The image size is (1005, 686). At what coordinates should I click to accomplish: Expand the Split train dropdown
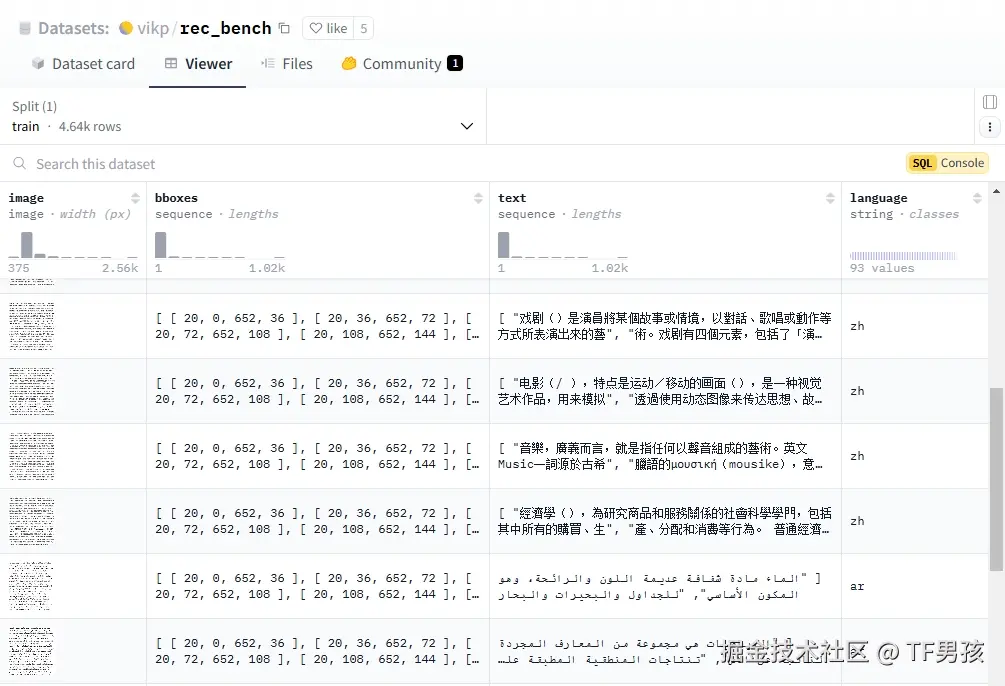[466, 126]
